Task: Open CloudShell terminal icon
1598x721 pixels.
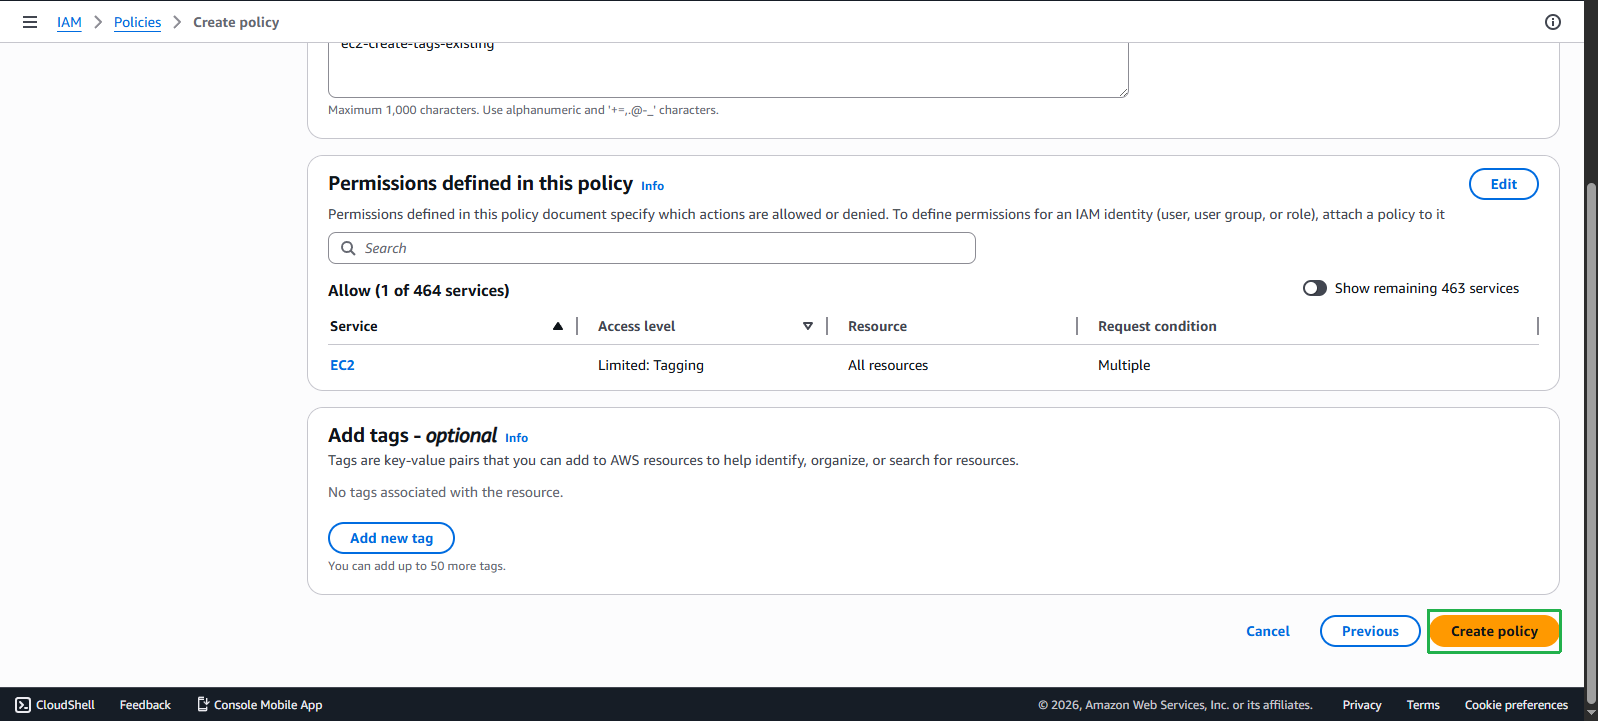Action: (x=23, y=705)
